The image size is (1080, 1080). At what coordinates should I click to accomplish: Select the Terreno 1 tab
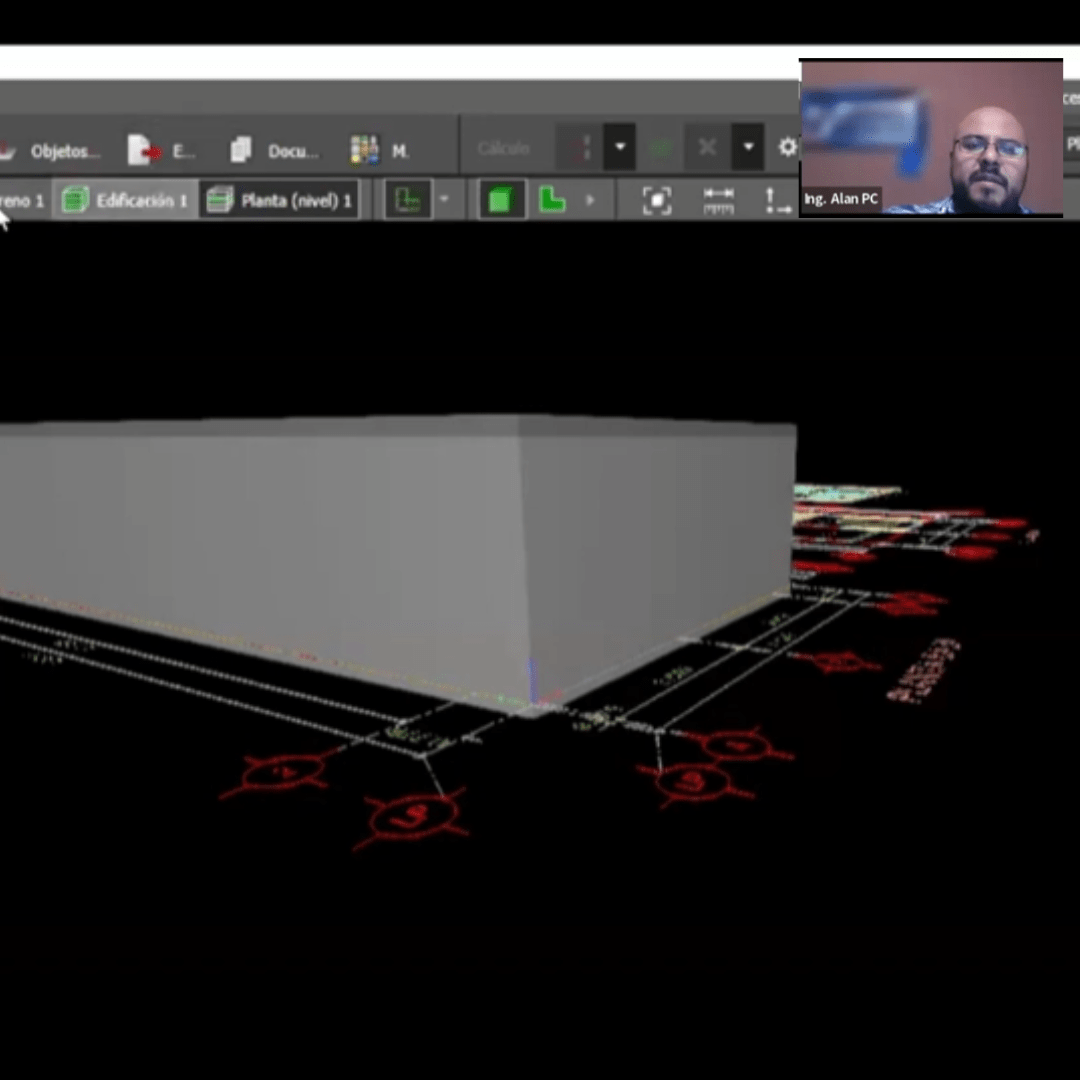(20, 200)
